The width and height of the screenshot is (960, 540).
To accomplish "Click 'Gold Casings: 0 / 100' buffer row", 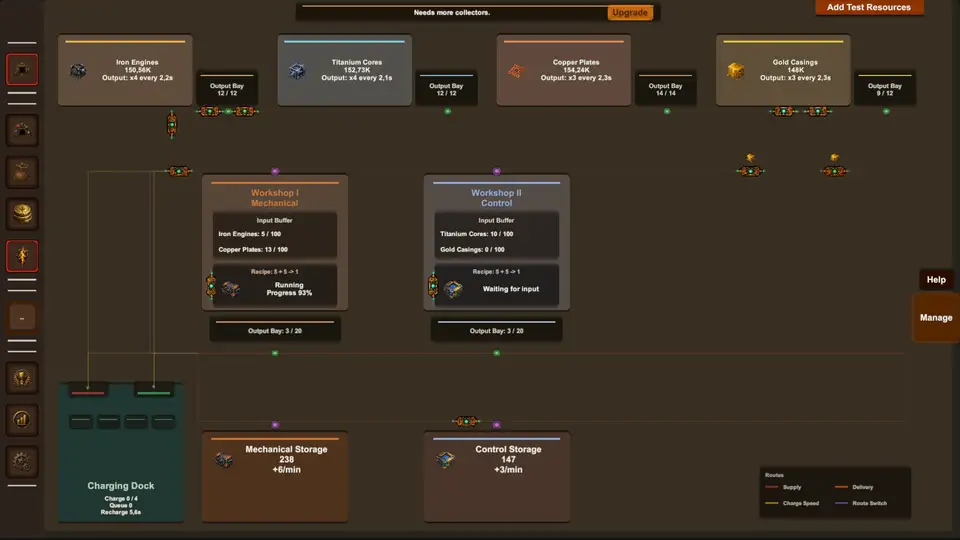I will pyautogui.click(x=472, y=250).
